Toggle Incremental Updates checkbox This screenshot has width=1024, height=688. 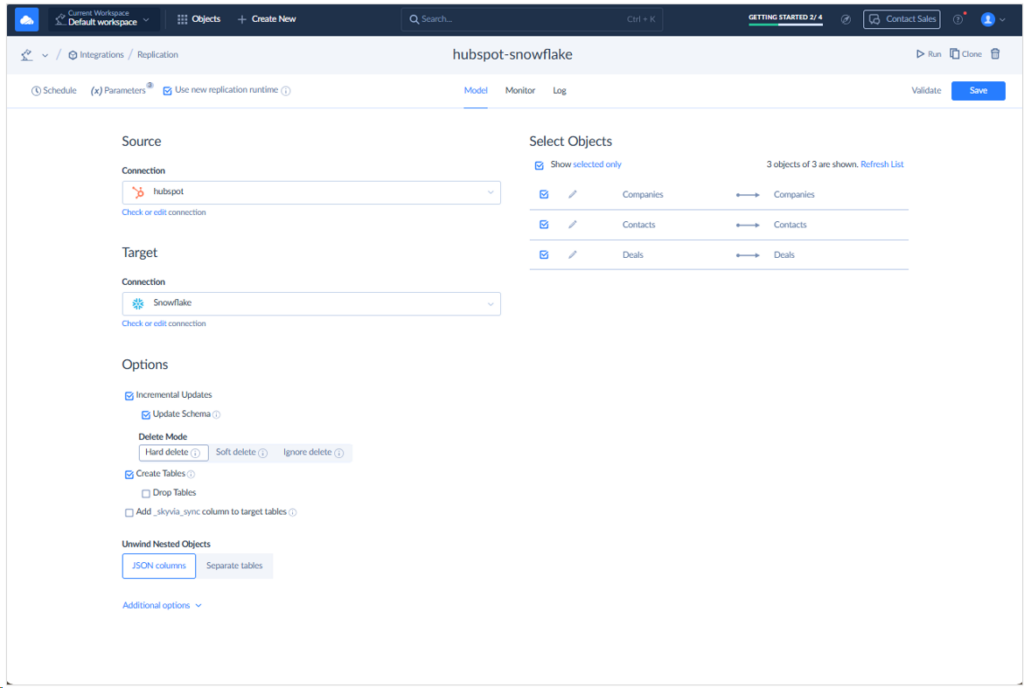coord(129,396)
